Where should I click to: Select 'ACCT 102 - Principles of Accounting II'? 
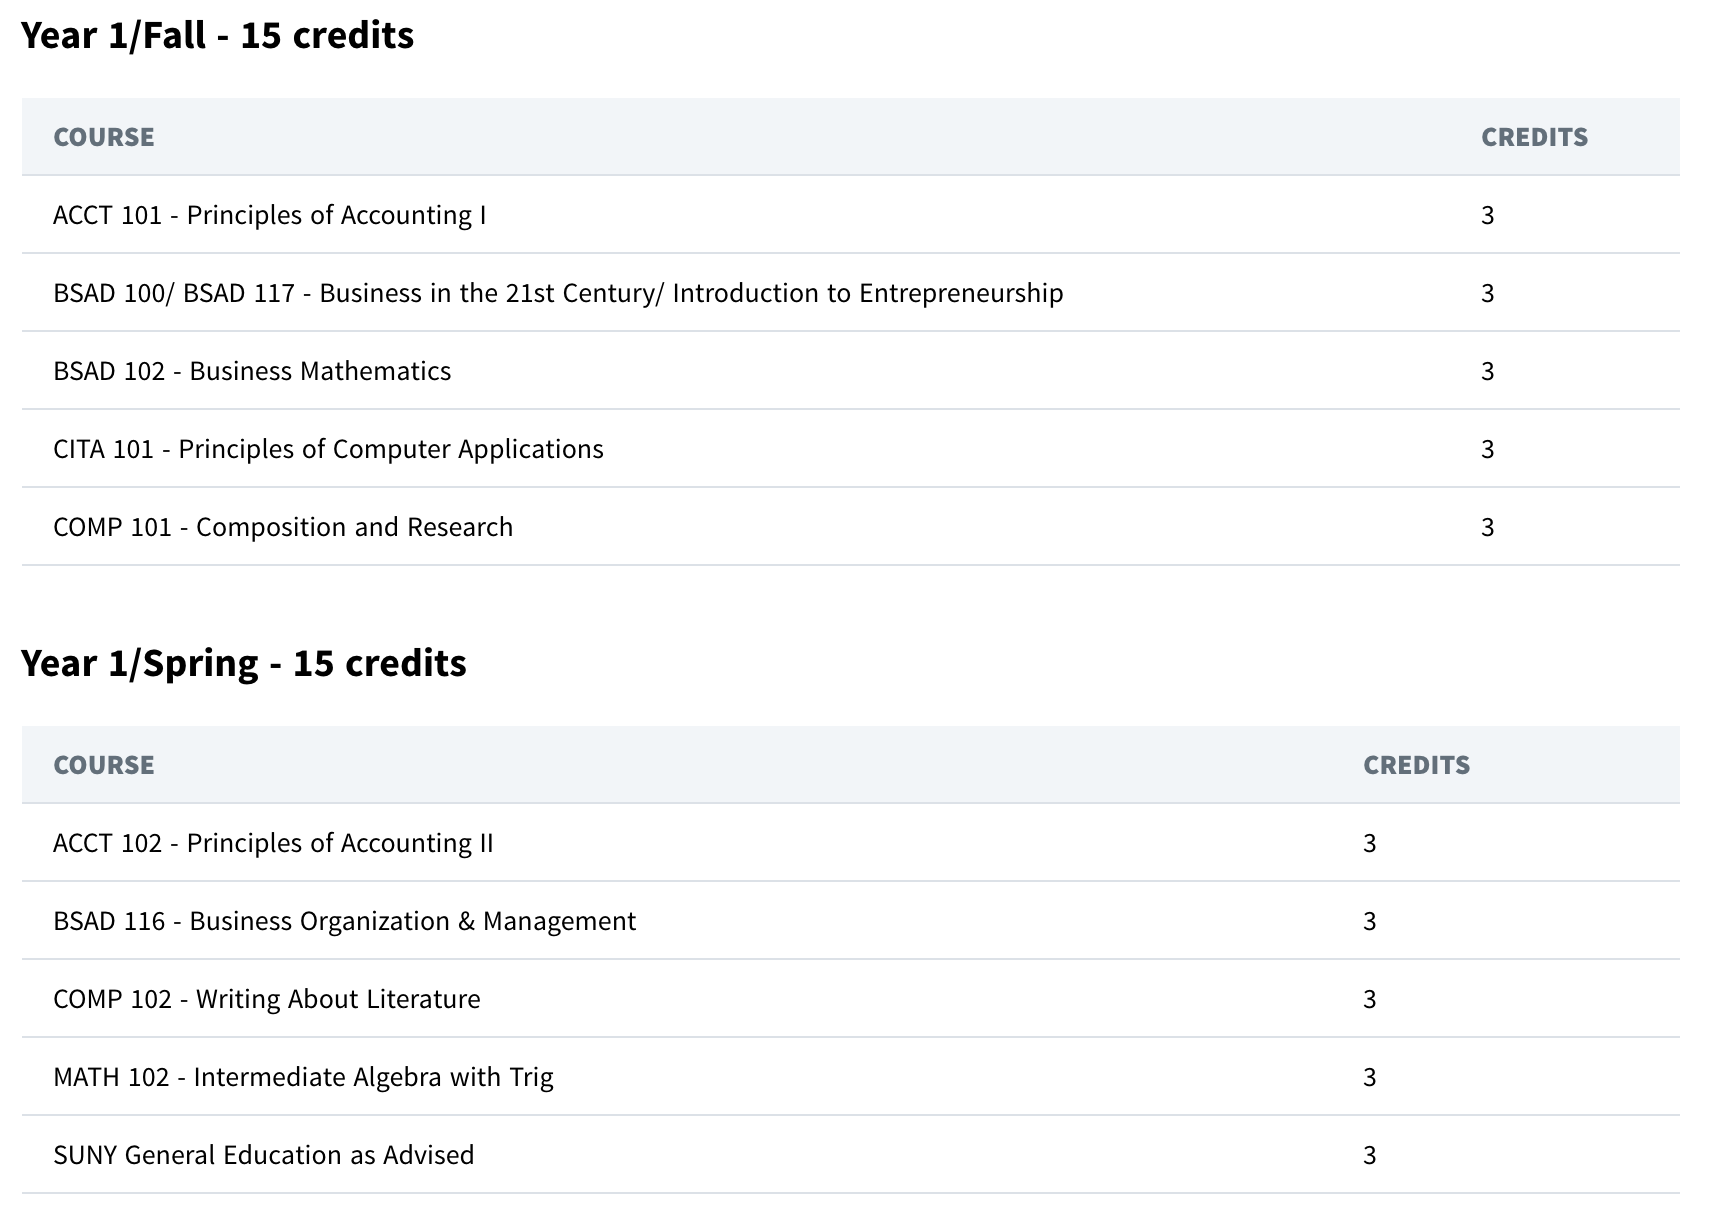[x=273, y=843]
